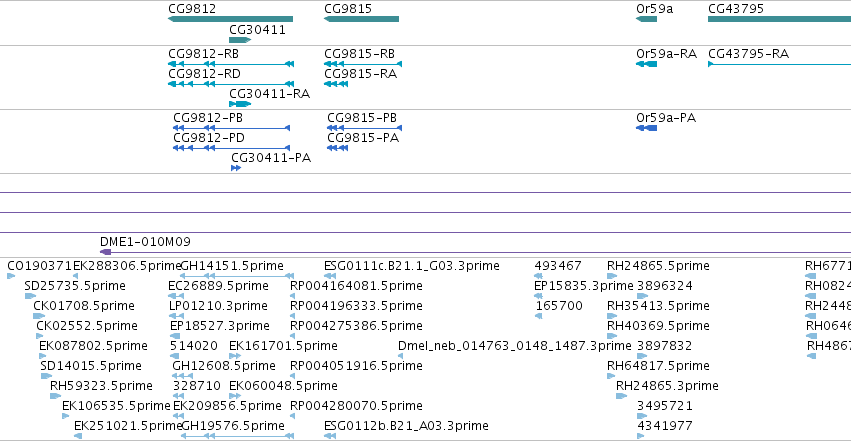This screenshot has width=851, height=441.
Task: Select transcript CG9812-RB
Action: 231,64
